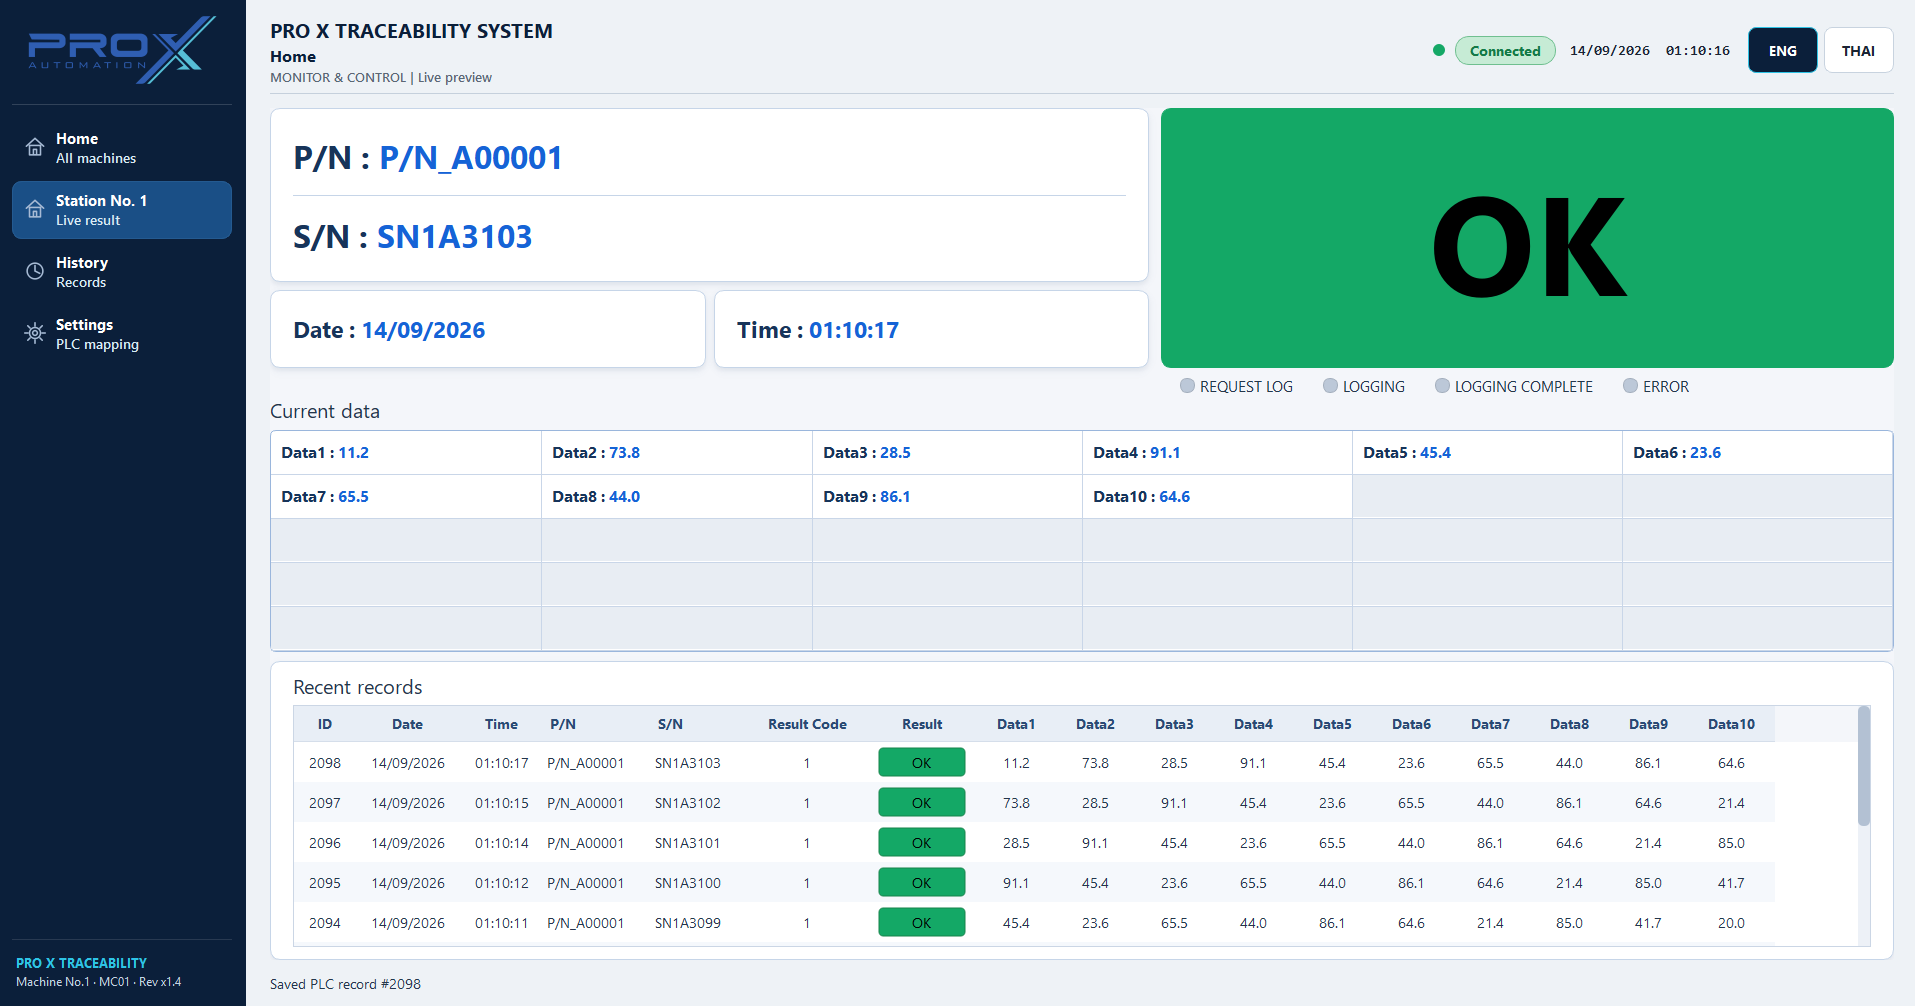The width and height of the screenshot is (1915, 1006).
Task: Click the OK badge in record 2094
Action: click(921, 923)
